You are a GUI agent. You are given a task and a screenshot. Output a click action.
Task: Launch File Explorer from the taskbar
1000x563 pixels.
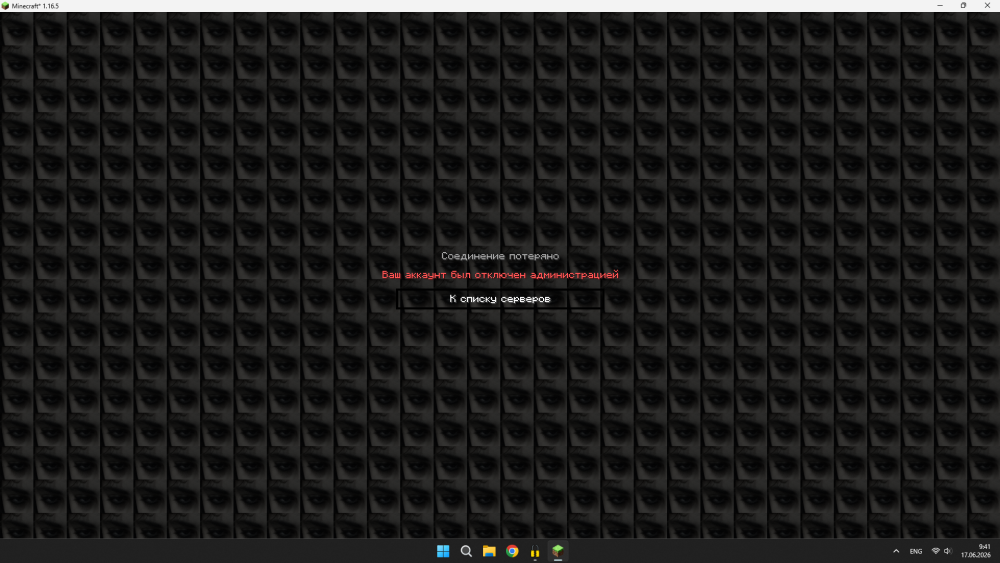489,551
